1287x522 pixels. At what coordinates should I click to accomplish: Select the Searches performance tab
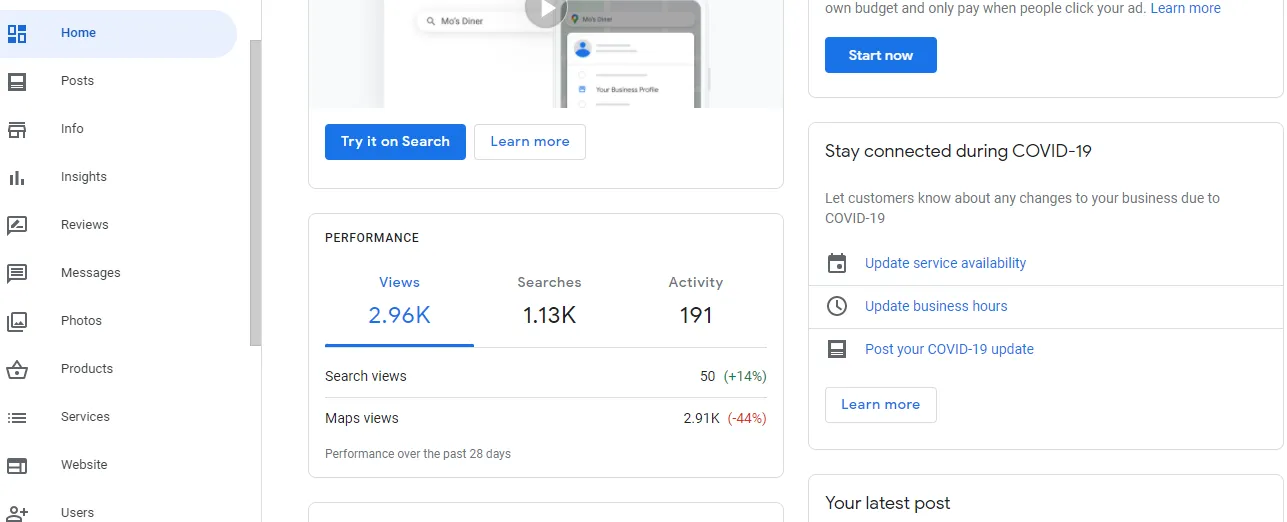tap(549, 305)
